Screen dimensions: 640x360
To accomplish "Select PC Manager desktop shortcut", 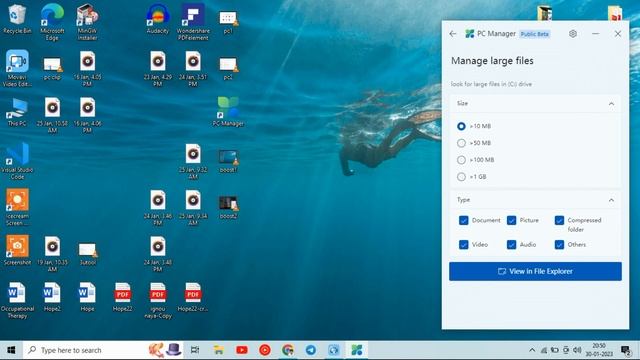I will (x=228, y=112).
